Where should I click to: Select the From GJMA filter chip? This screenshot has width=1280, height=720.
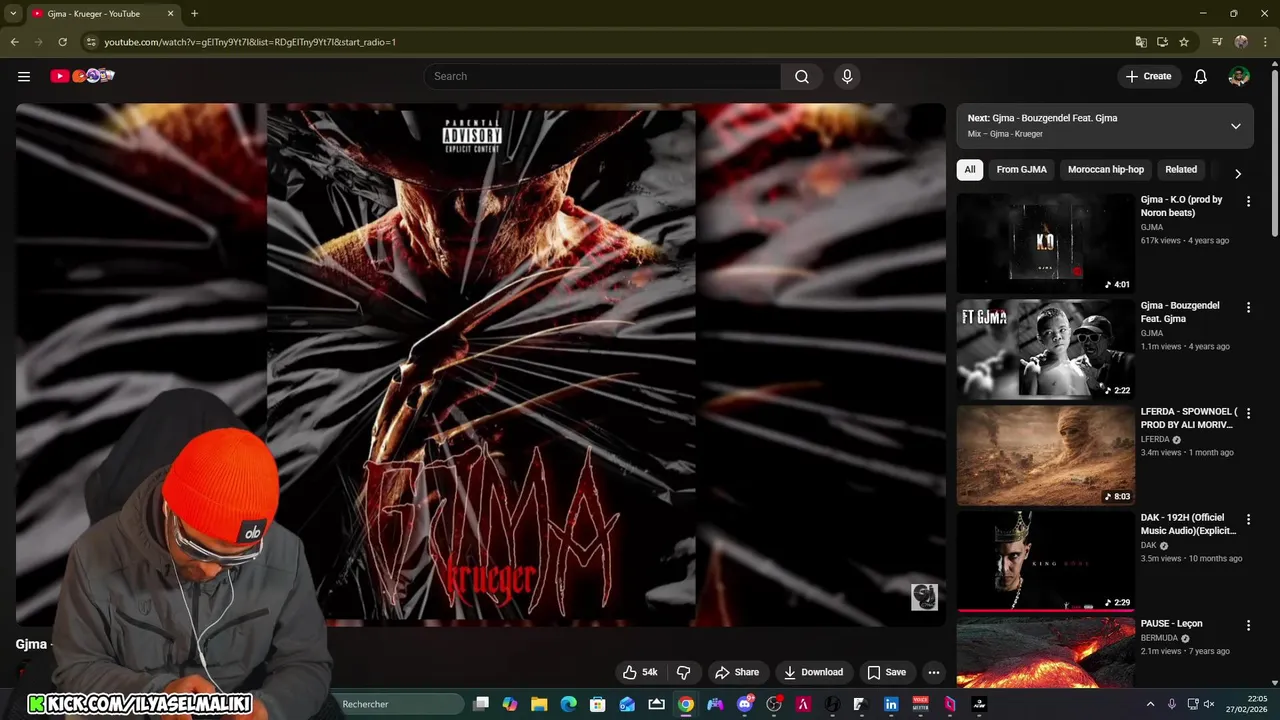1022,170
